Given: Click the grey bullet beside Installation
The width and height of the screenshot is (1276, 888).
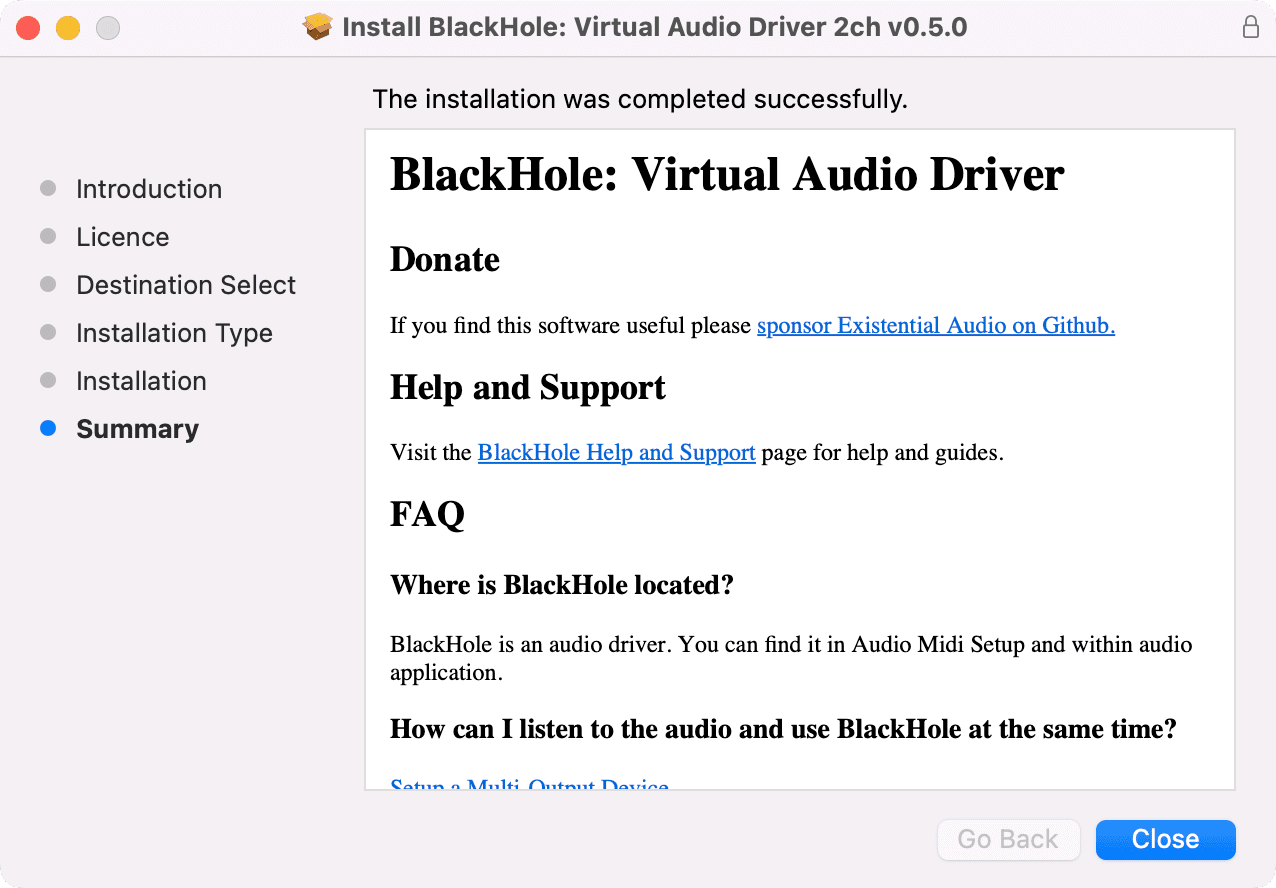Looking at the screenshot, I should pos(48,380).
